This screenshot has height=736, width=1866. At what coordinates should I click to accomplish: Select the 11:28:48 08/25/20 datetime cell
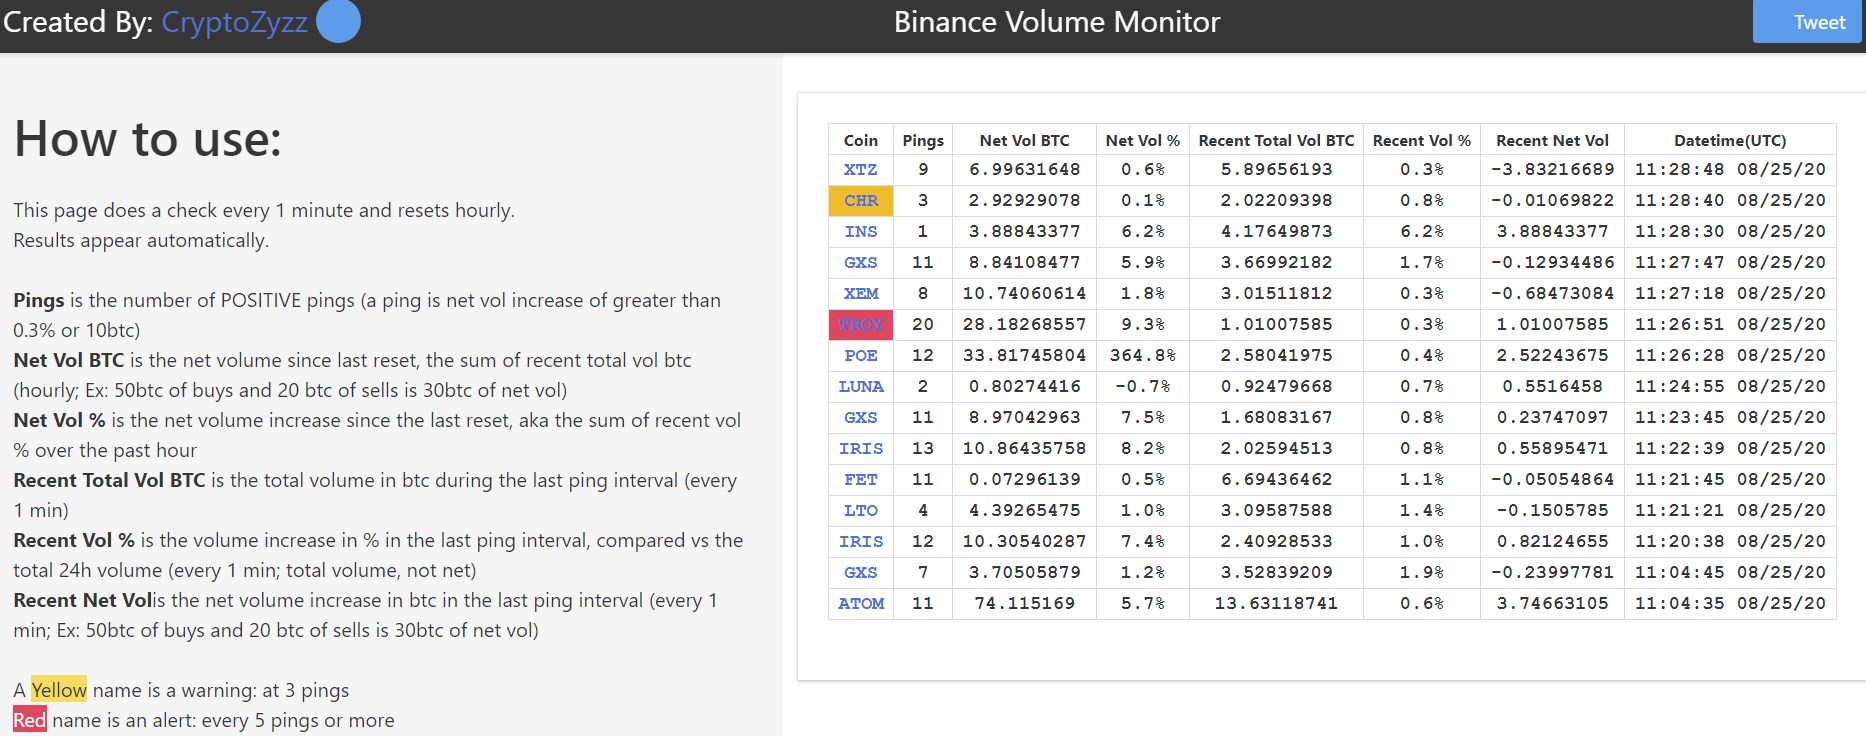(1730, 170)
